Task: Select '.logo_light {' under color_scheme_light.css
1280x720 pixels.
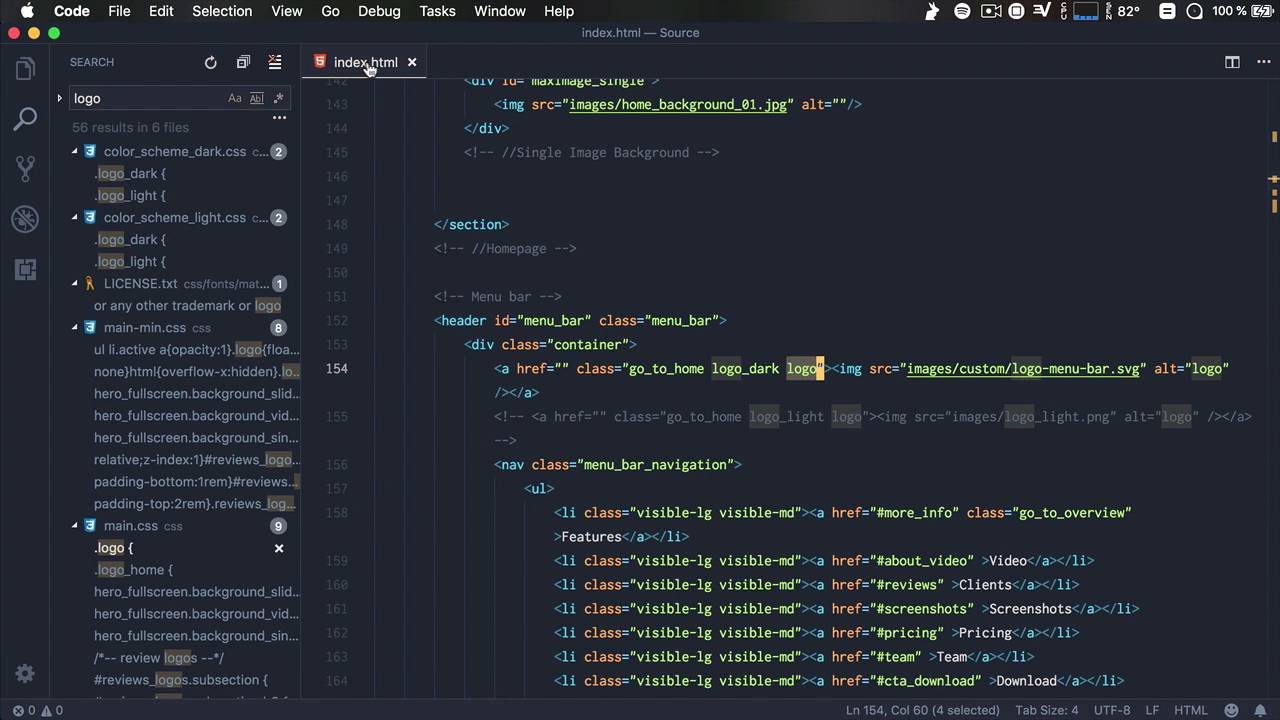Action: tap(130, 261)
